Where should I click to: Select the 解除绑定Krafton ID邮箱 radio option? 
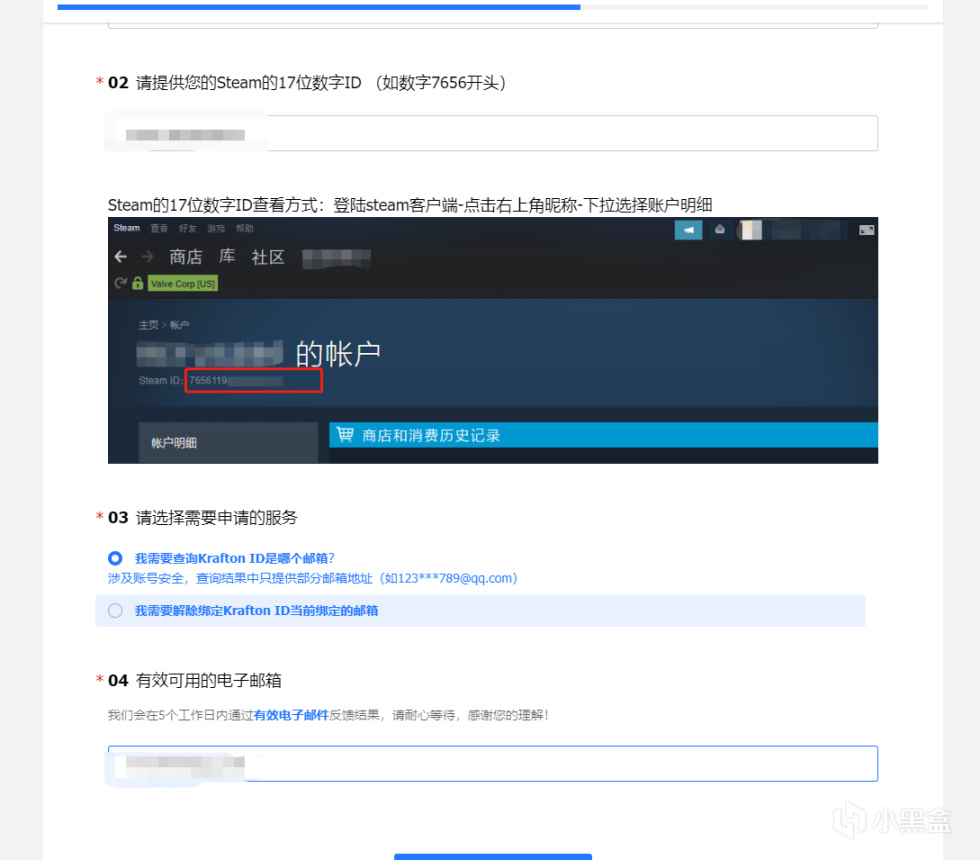(115, 610)
